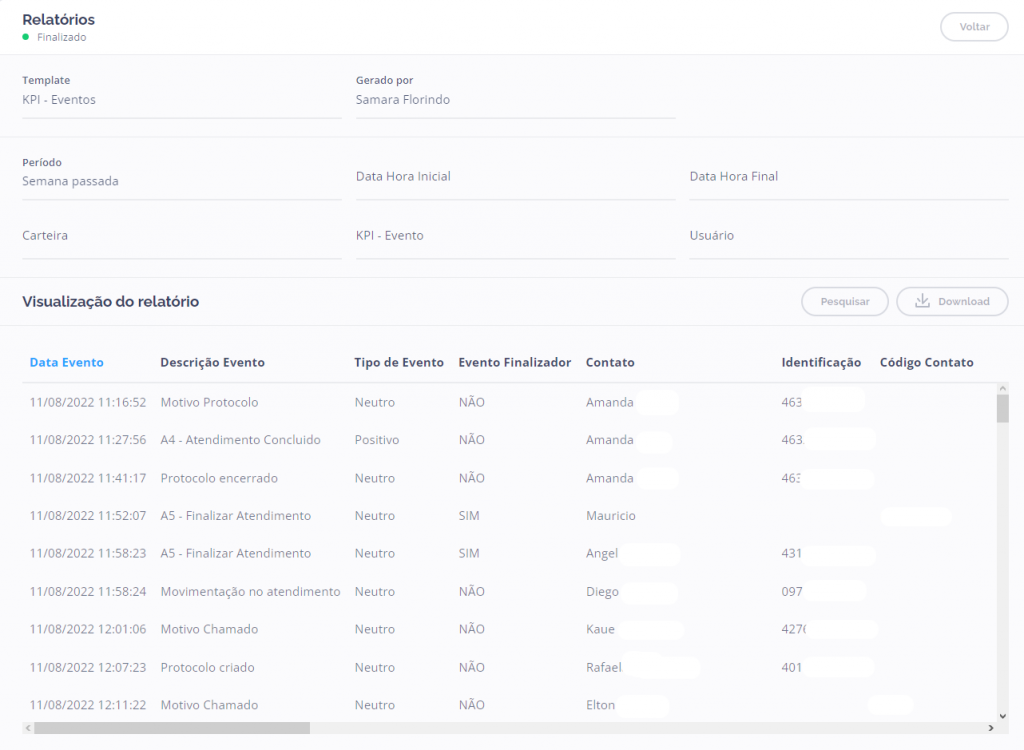Click the Descrição Evento column header
Viewport: 1024px width, 750px height.
(212, 363)
